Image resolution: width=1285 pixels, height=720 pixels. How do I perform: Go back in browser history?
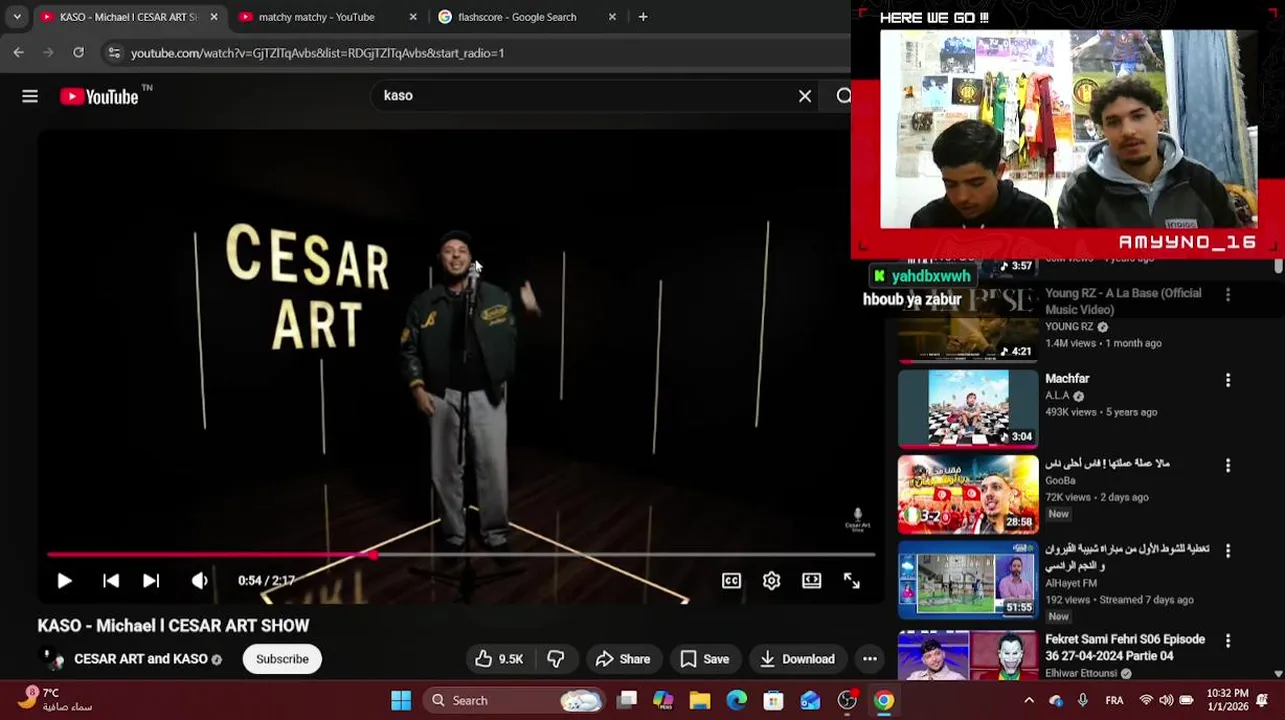[18, 53]
